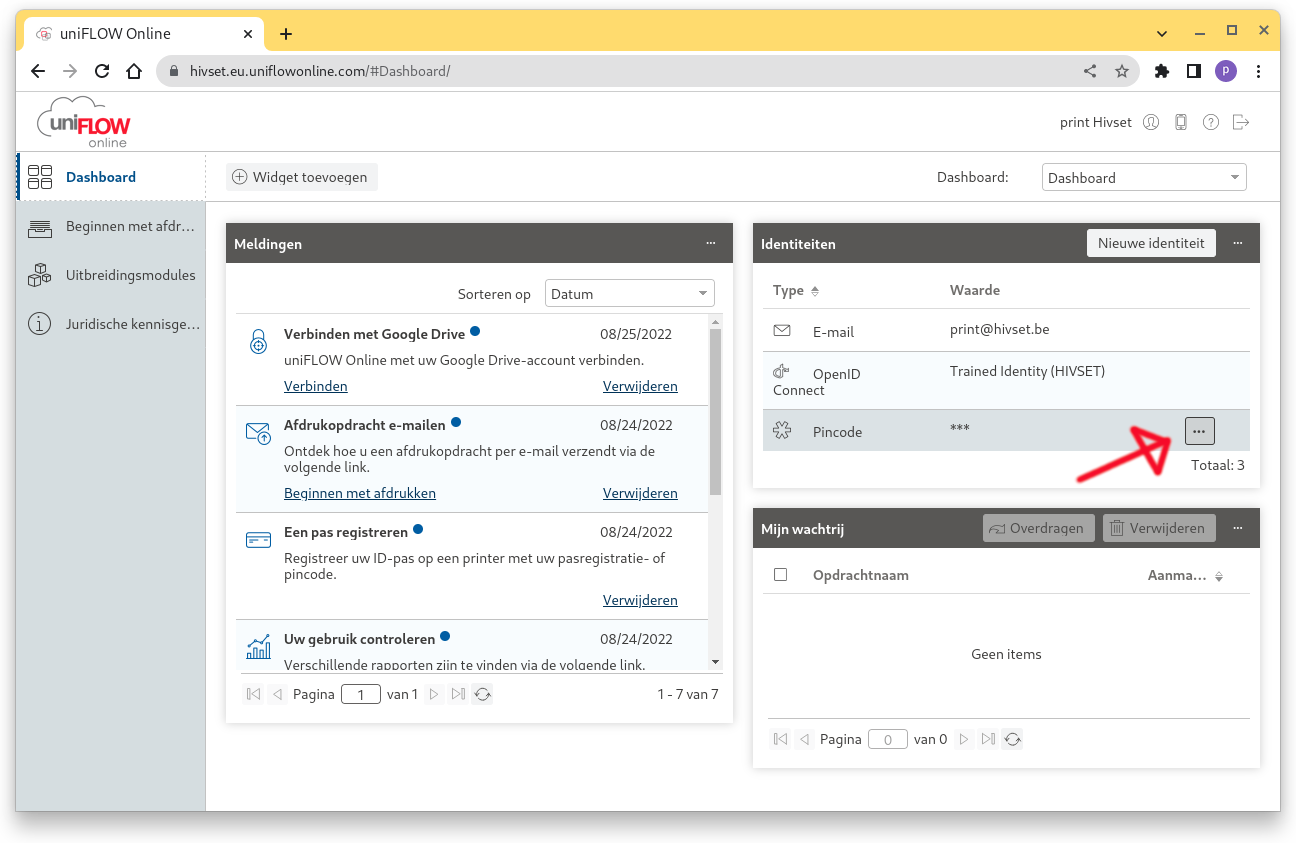
Task: Reload the page in the browser
Action: 101,71
